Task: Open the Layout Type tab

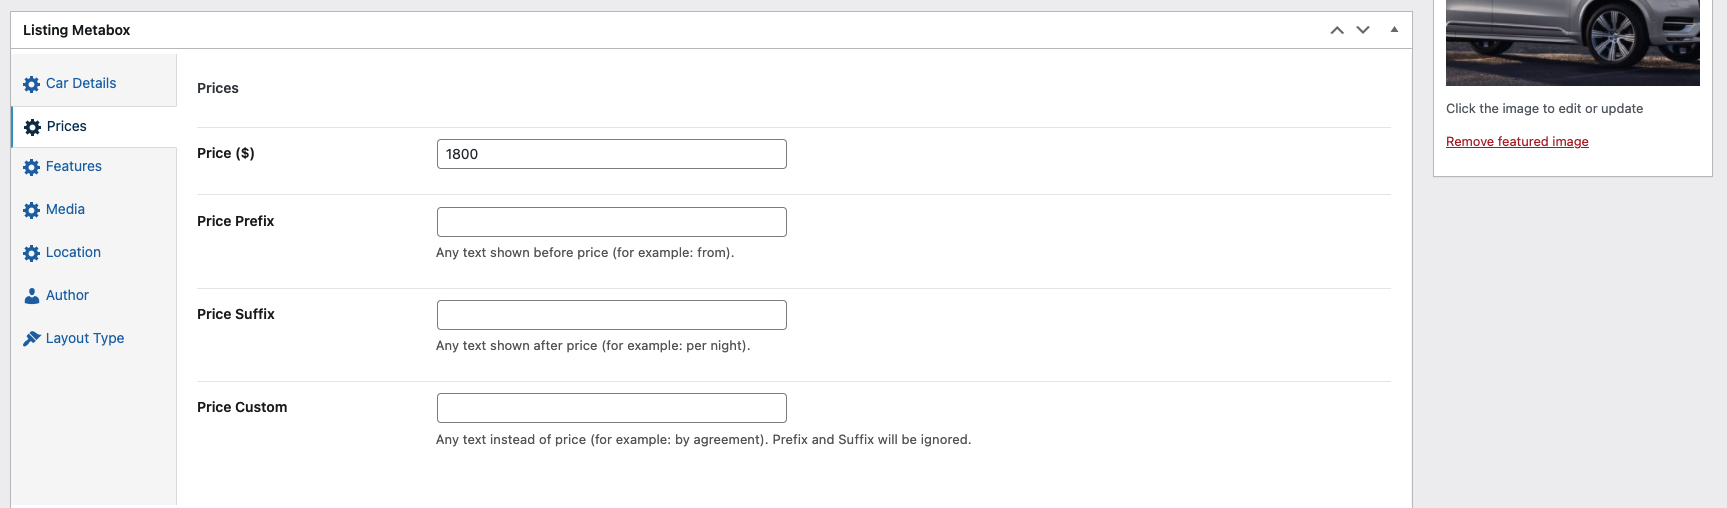Action: (x=85, y=338)
